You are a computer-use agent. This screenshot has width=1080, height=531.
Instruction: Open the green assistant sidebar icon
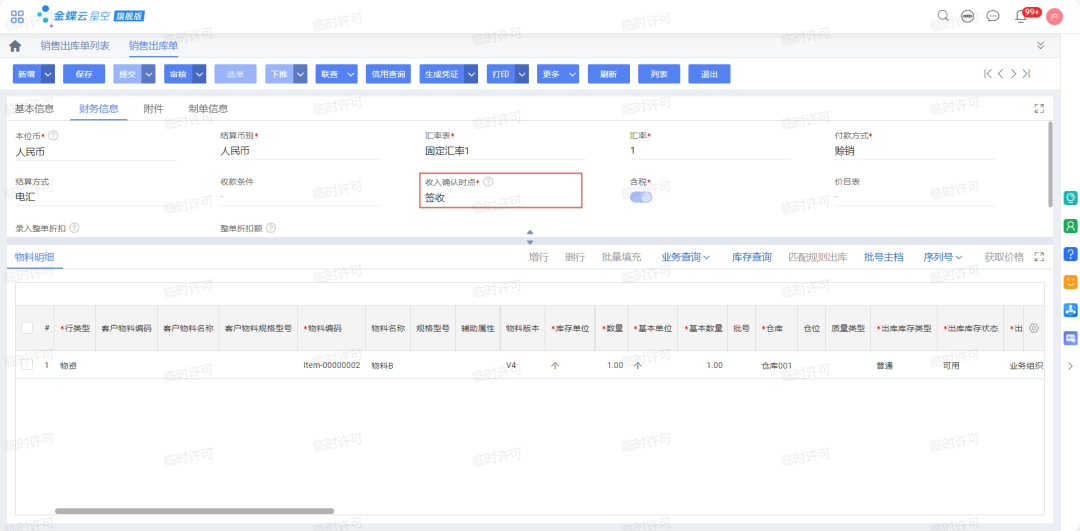tap(1070, 198)
